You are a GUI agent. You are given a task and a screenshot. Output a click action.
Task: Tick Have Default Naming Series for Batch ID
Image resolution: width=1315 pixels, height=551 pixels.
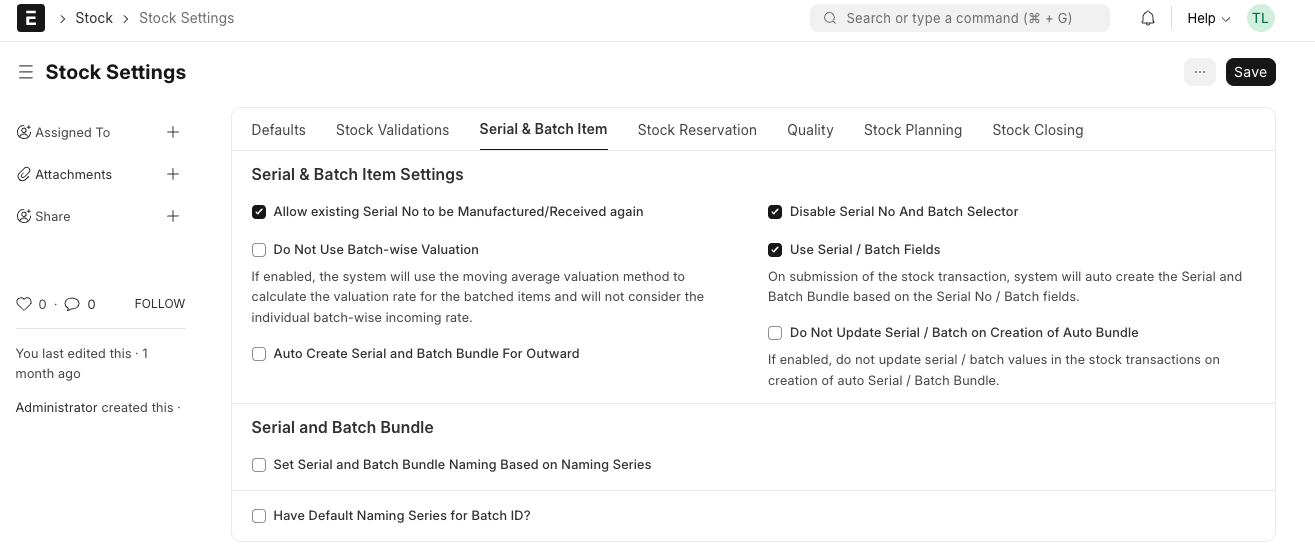259,516
